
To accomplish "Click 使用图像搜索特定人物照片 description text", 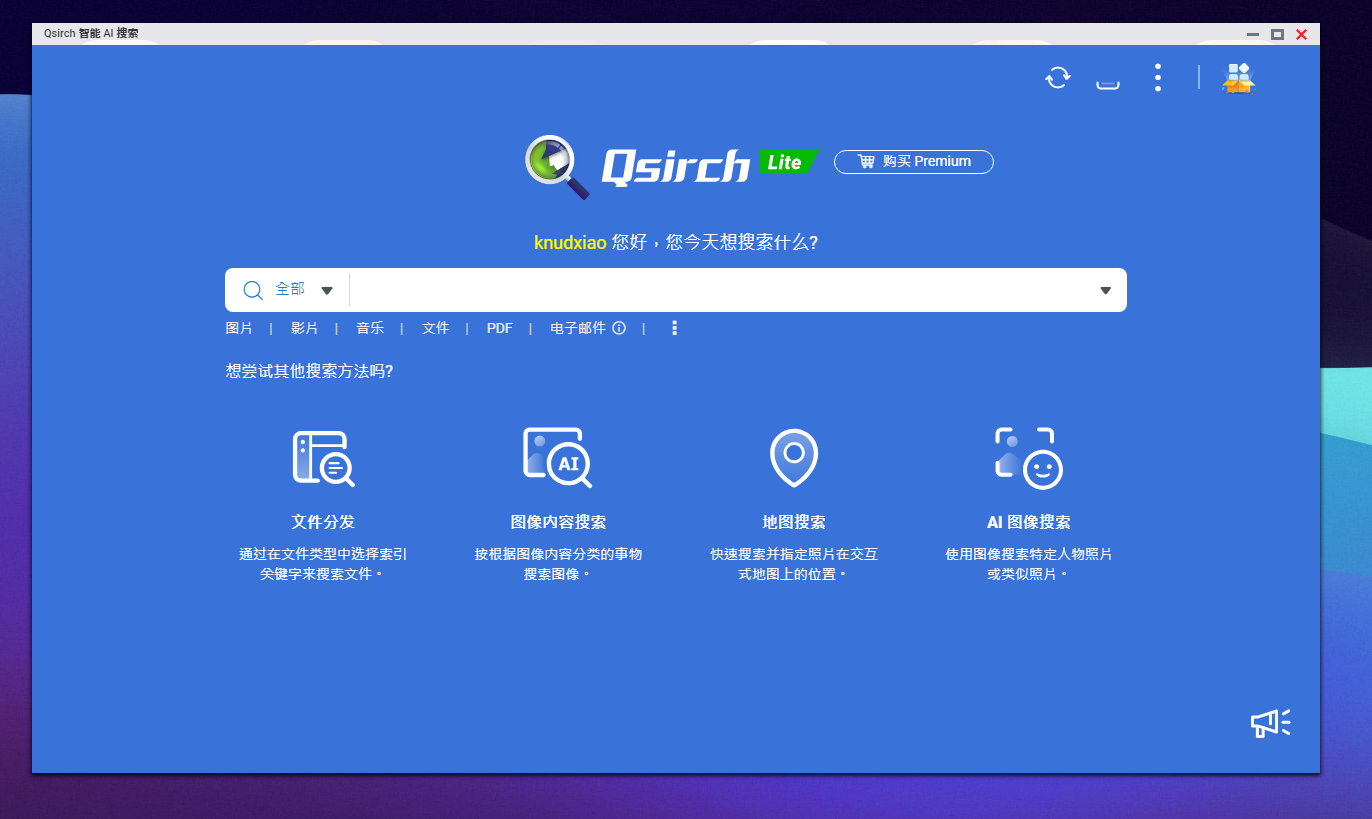I will tap(1029, 554).
